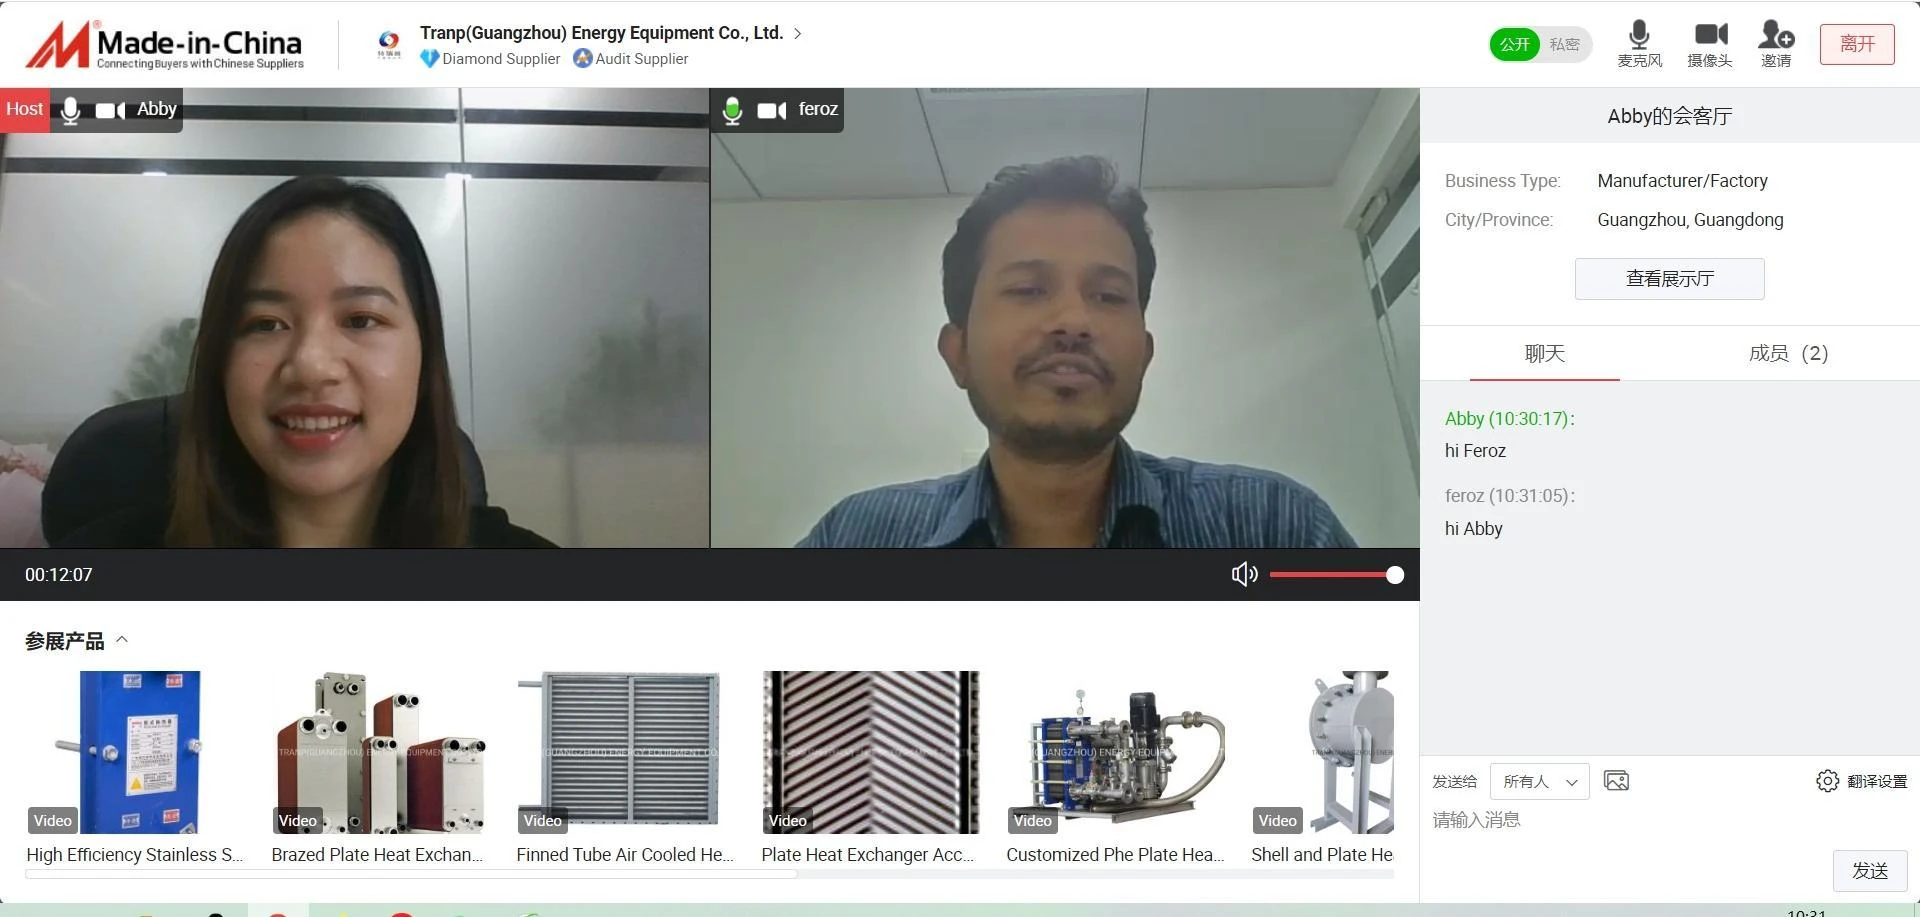The width and height of the screenshot is (1920, 917).
Task: Click the 发送 send button
Action: coord(1869,870)
